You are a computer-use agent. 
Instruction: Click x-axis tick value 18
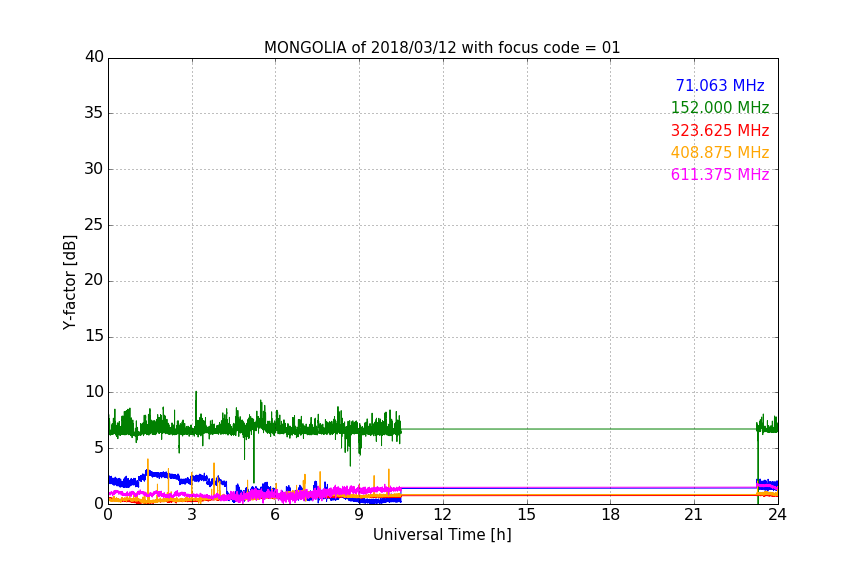pos(611,515)
